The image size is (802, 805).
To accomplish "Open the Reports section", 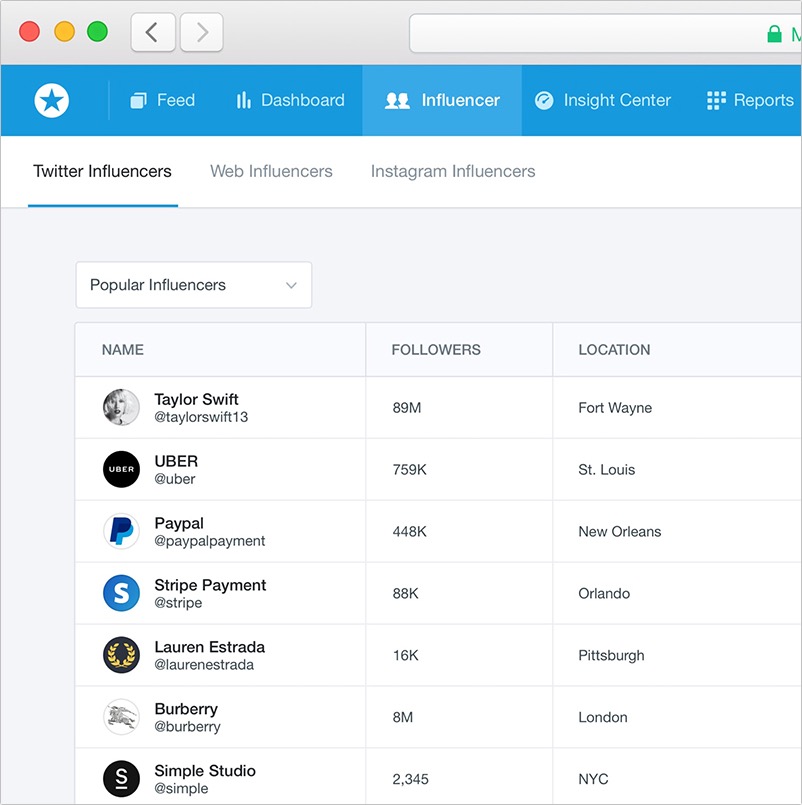I will 750,100.
